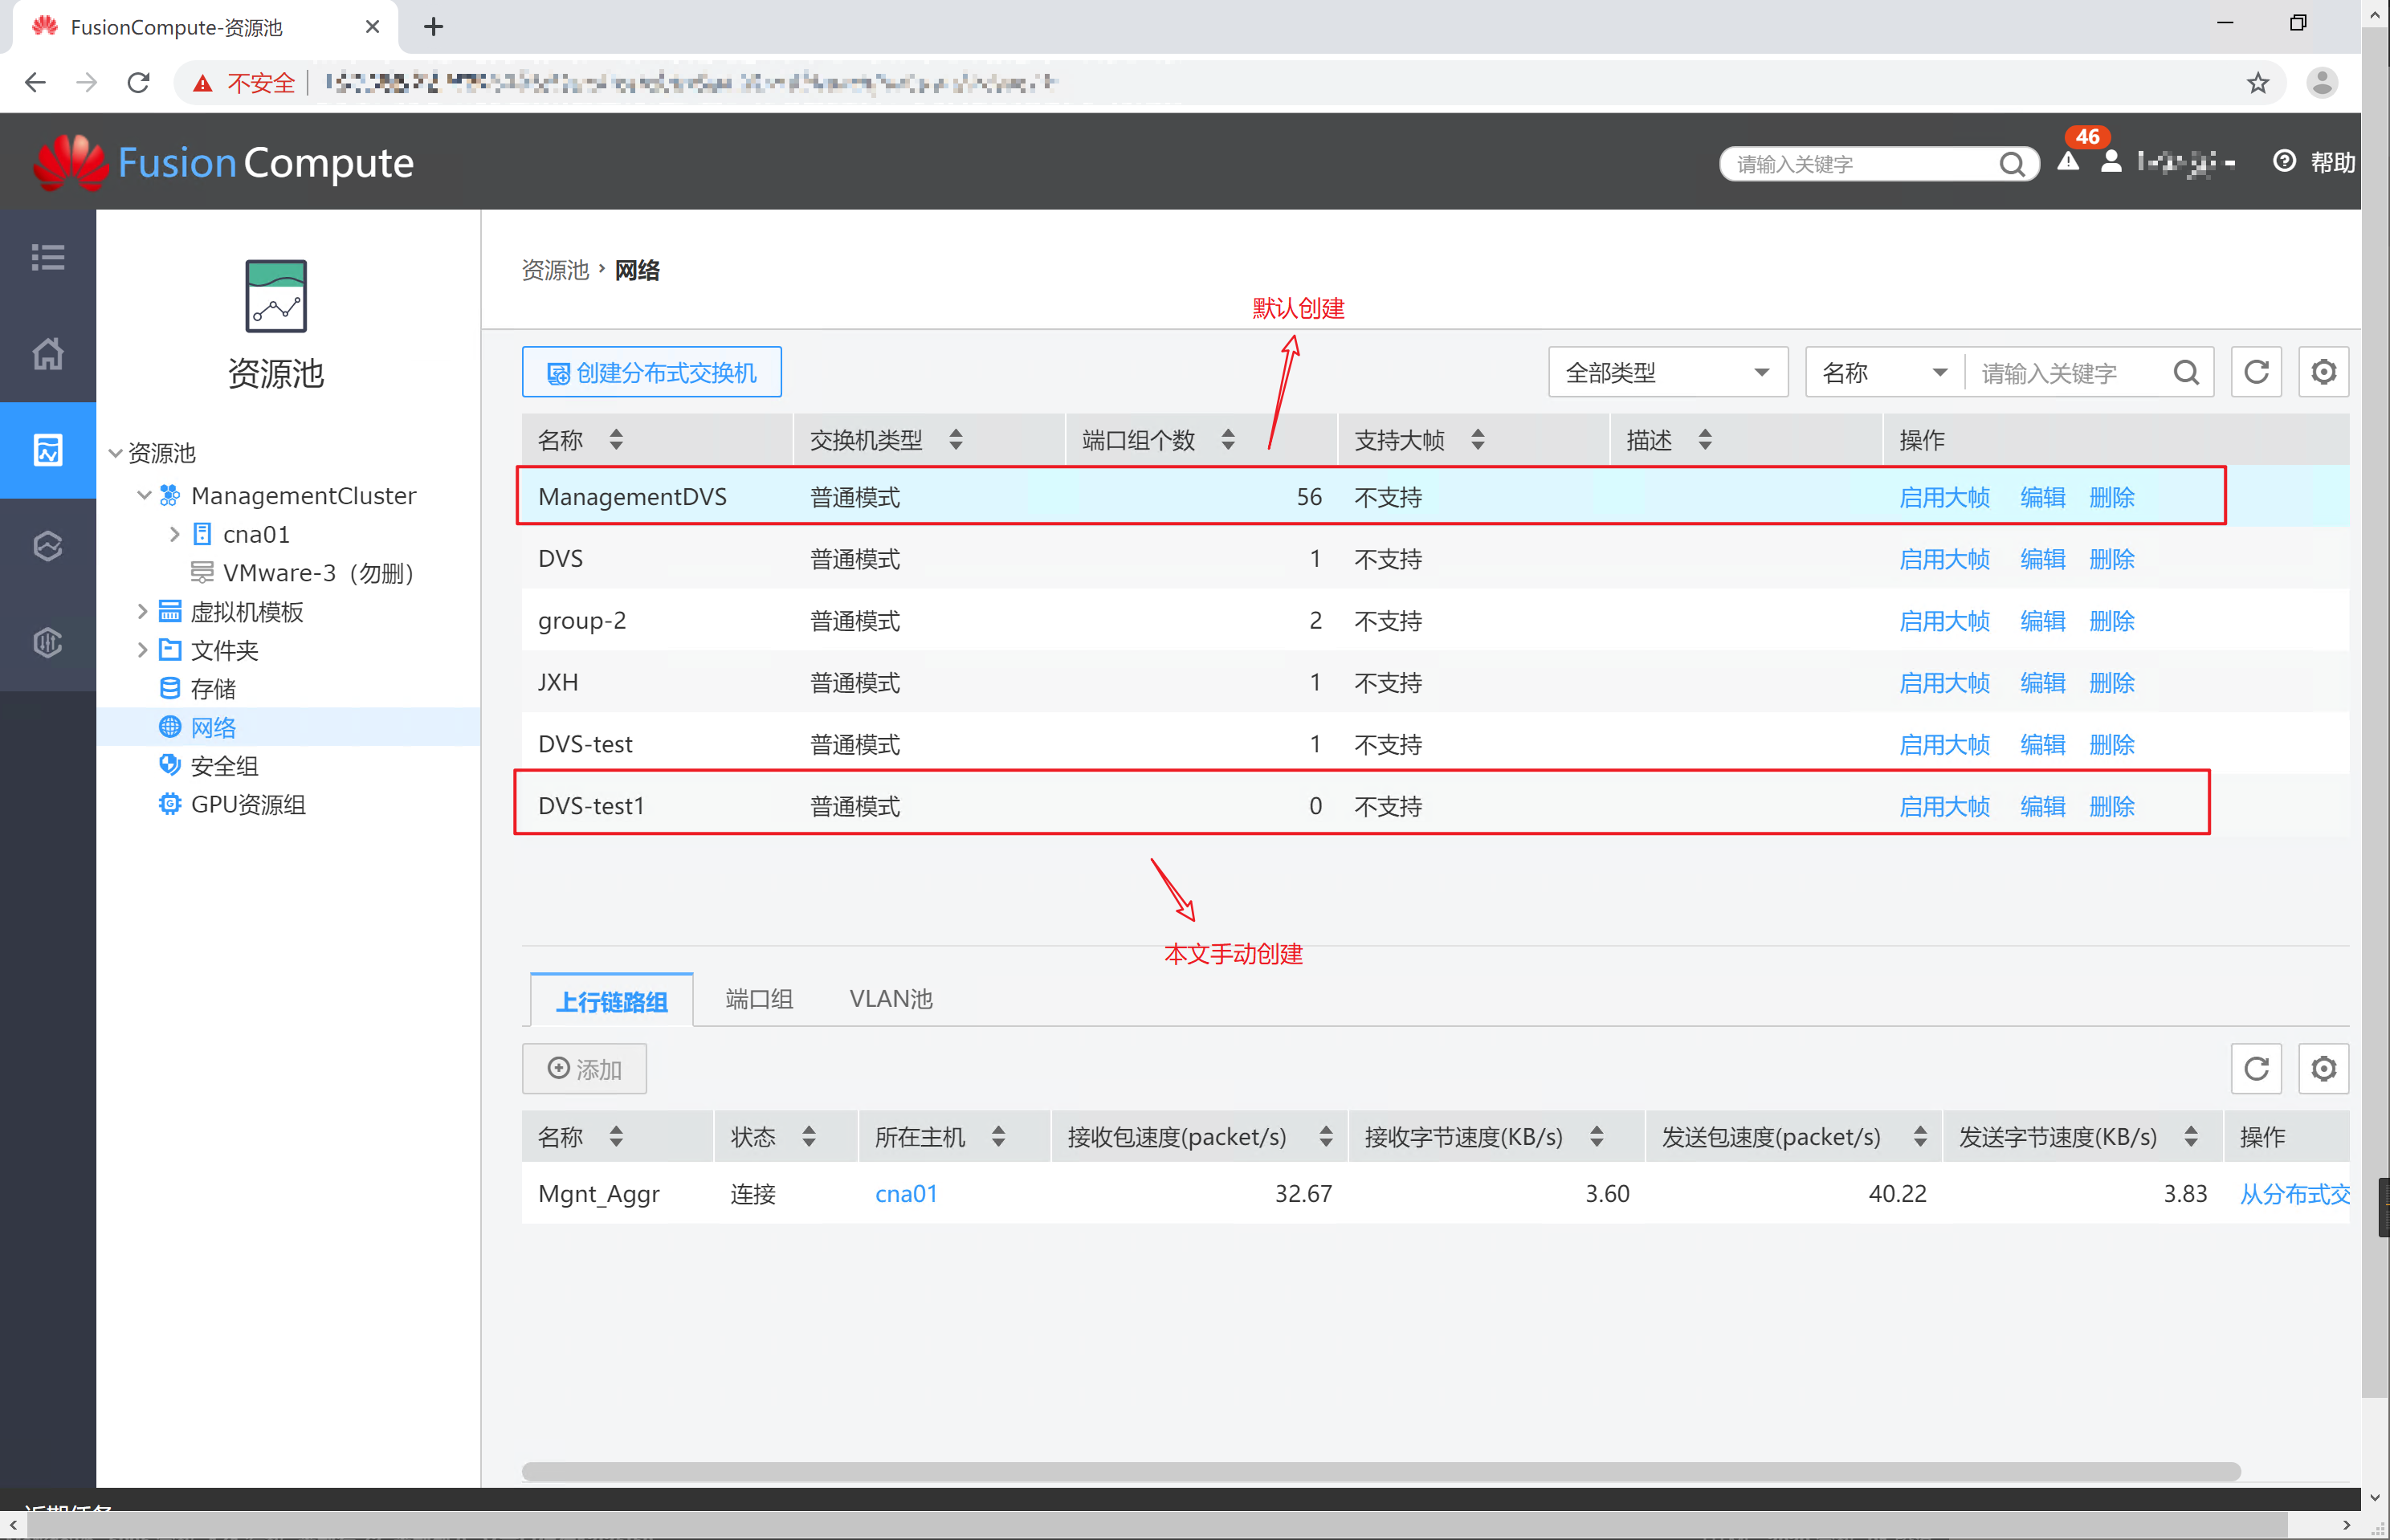The width and height of the screenshot is (2390, 1540).
Task: Open the table column settings gear icon
Action: pos(2323,371)
